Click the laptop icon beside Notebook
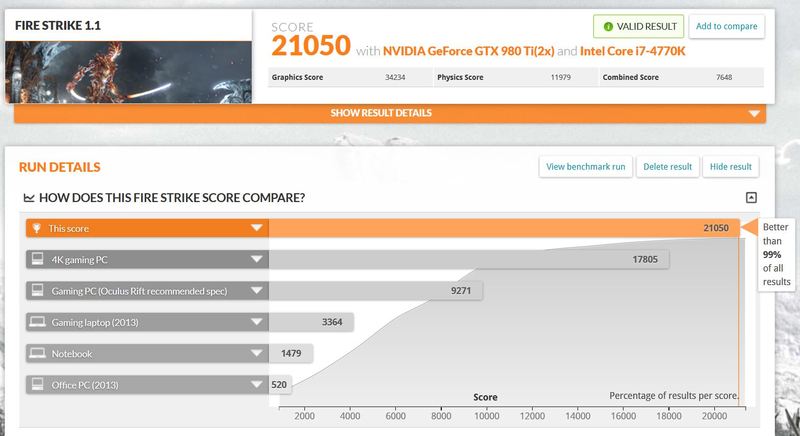Viewport: 800px width, 436px height. click(x=38, y=353)
